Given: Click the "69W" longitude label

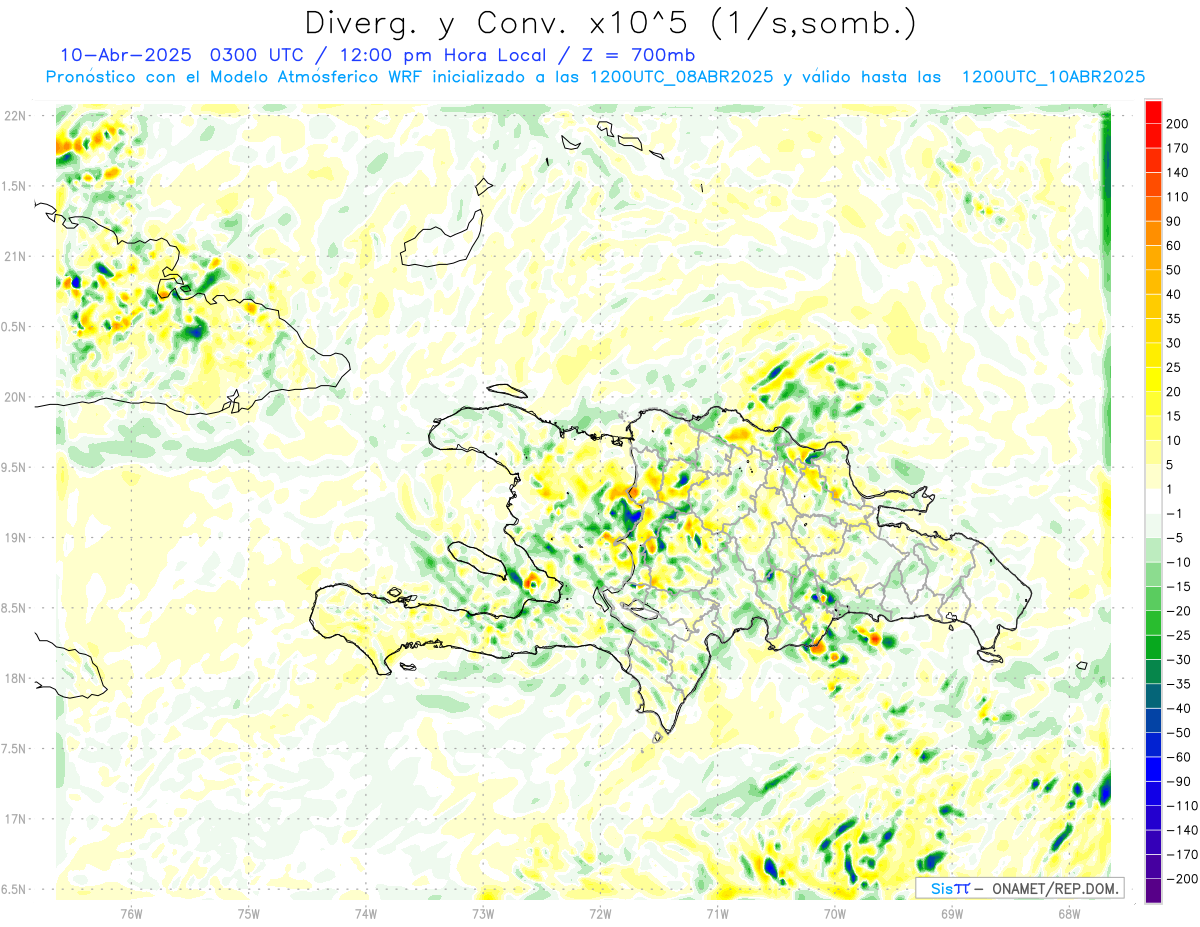Looking at the screenshot, I should [x=952, y=913].
